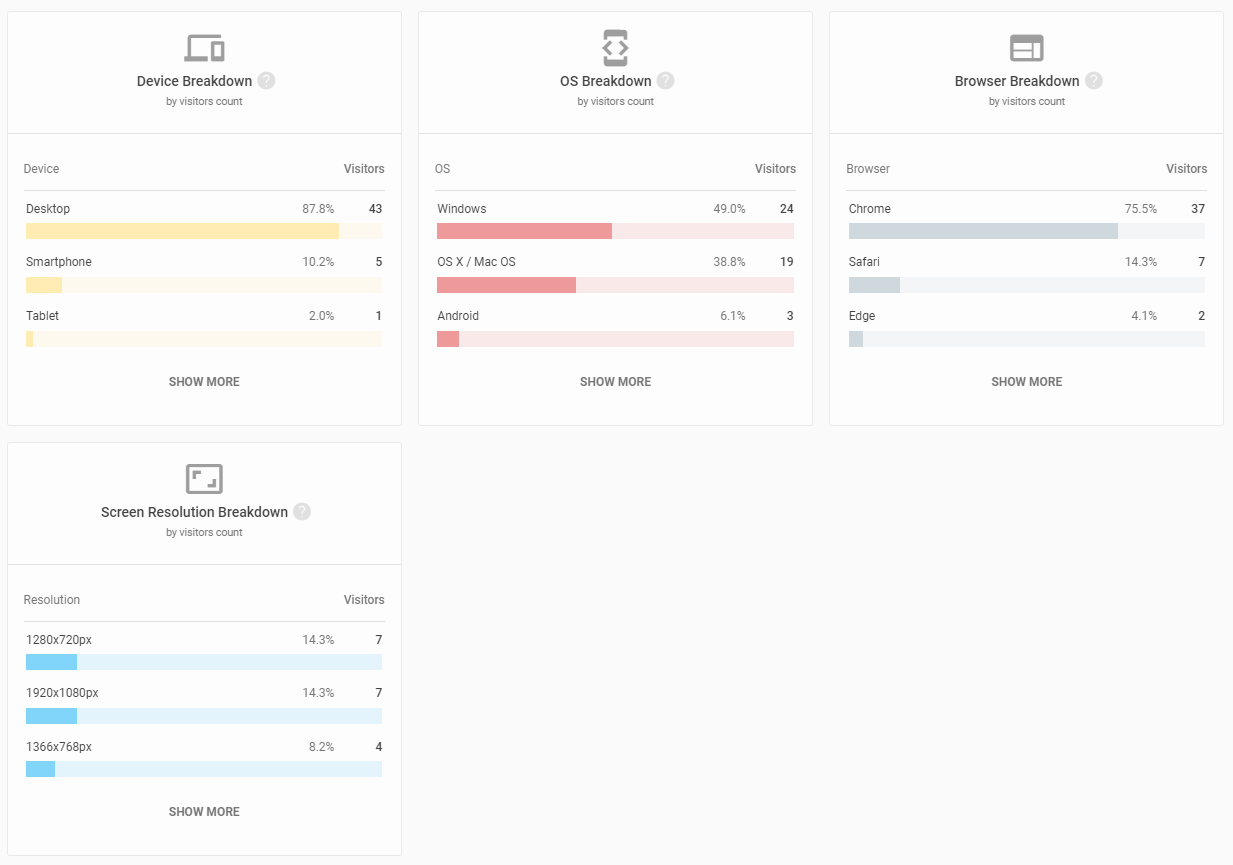Viewport: 1233px width, 865px height.
Task: Show more operating systems in OS Breakdown
Action: tap(615, 382)
